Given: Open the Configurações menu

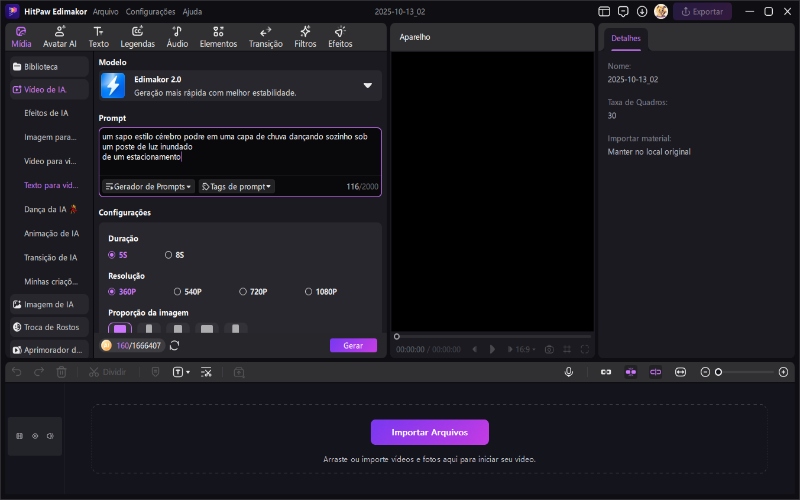Looking at the screenshot, I should 150,12.
